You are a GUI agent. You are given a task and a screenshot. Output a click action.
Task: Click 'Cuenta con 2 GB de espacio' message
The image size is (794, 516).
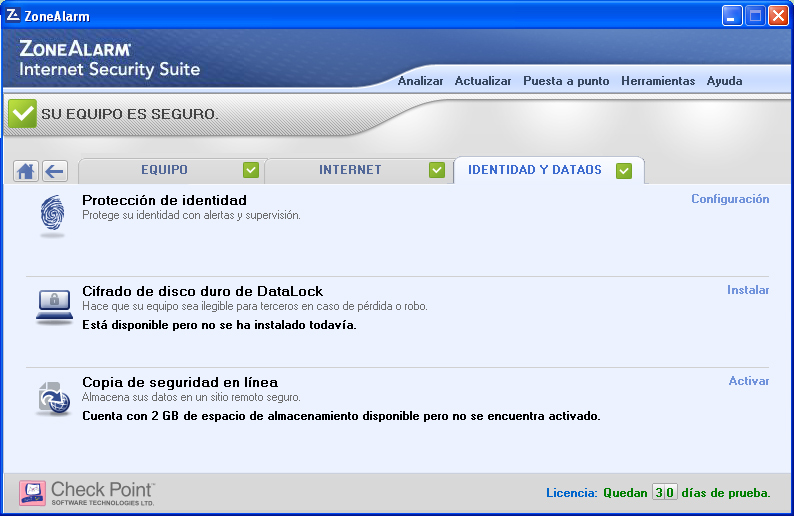click(341, 416)
